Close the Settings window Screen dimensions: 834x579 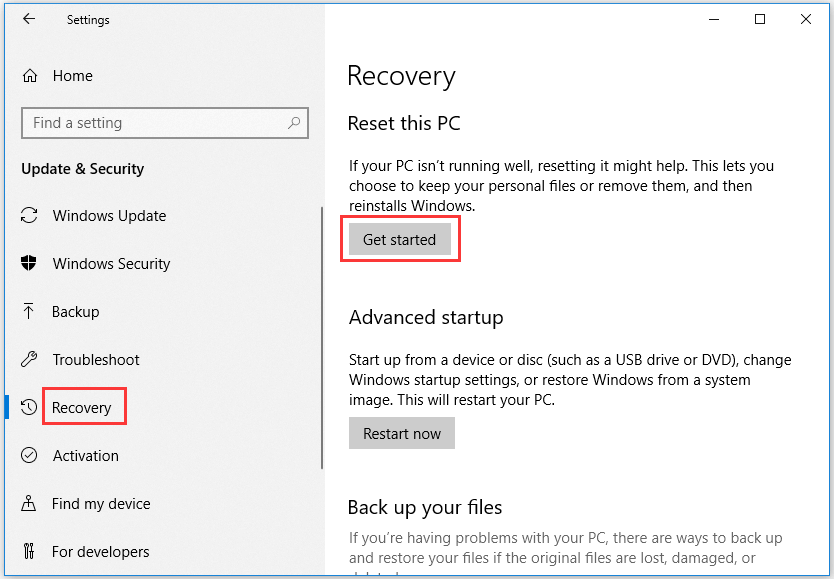(806, 20)
